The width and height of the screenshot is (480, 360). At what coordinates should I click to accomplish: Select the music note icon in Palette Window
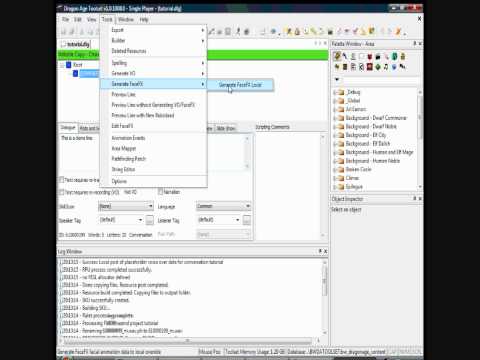point(386,67)
